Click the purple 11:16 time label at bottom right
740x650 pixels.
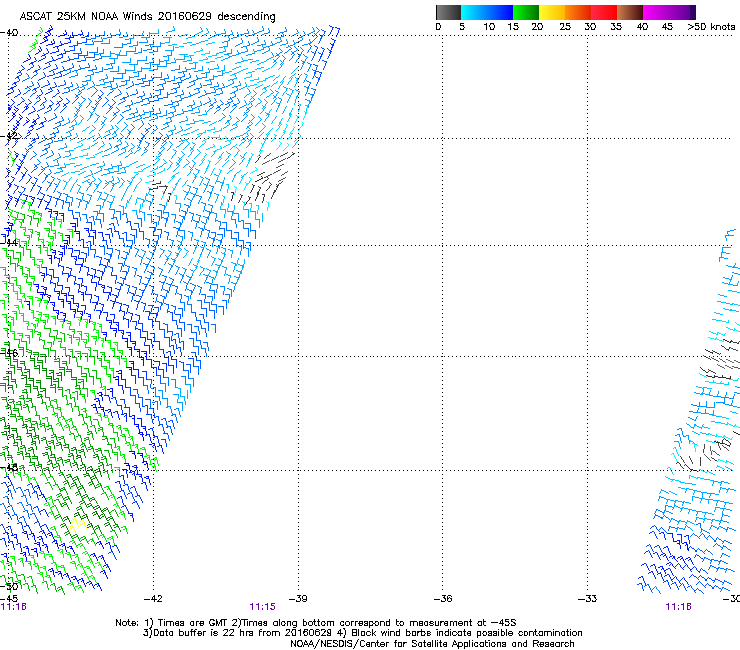click(678, 607)
